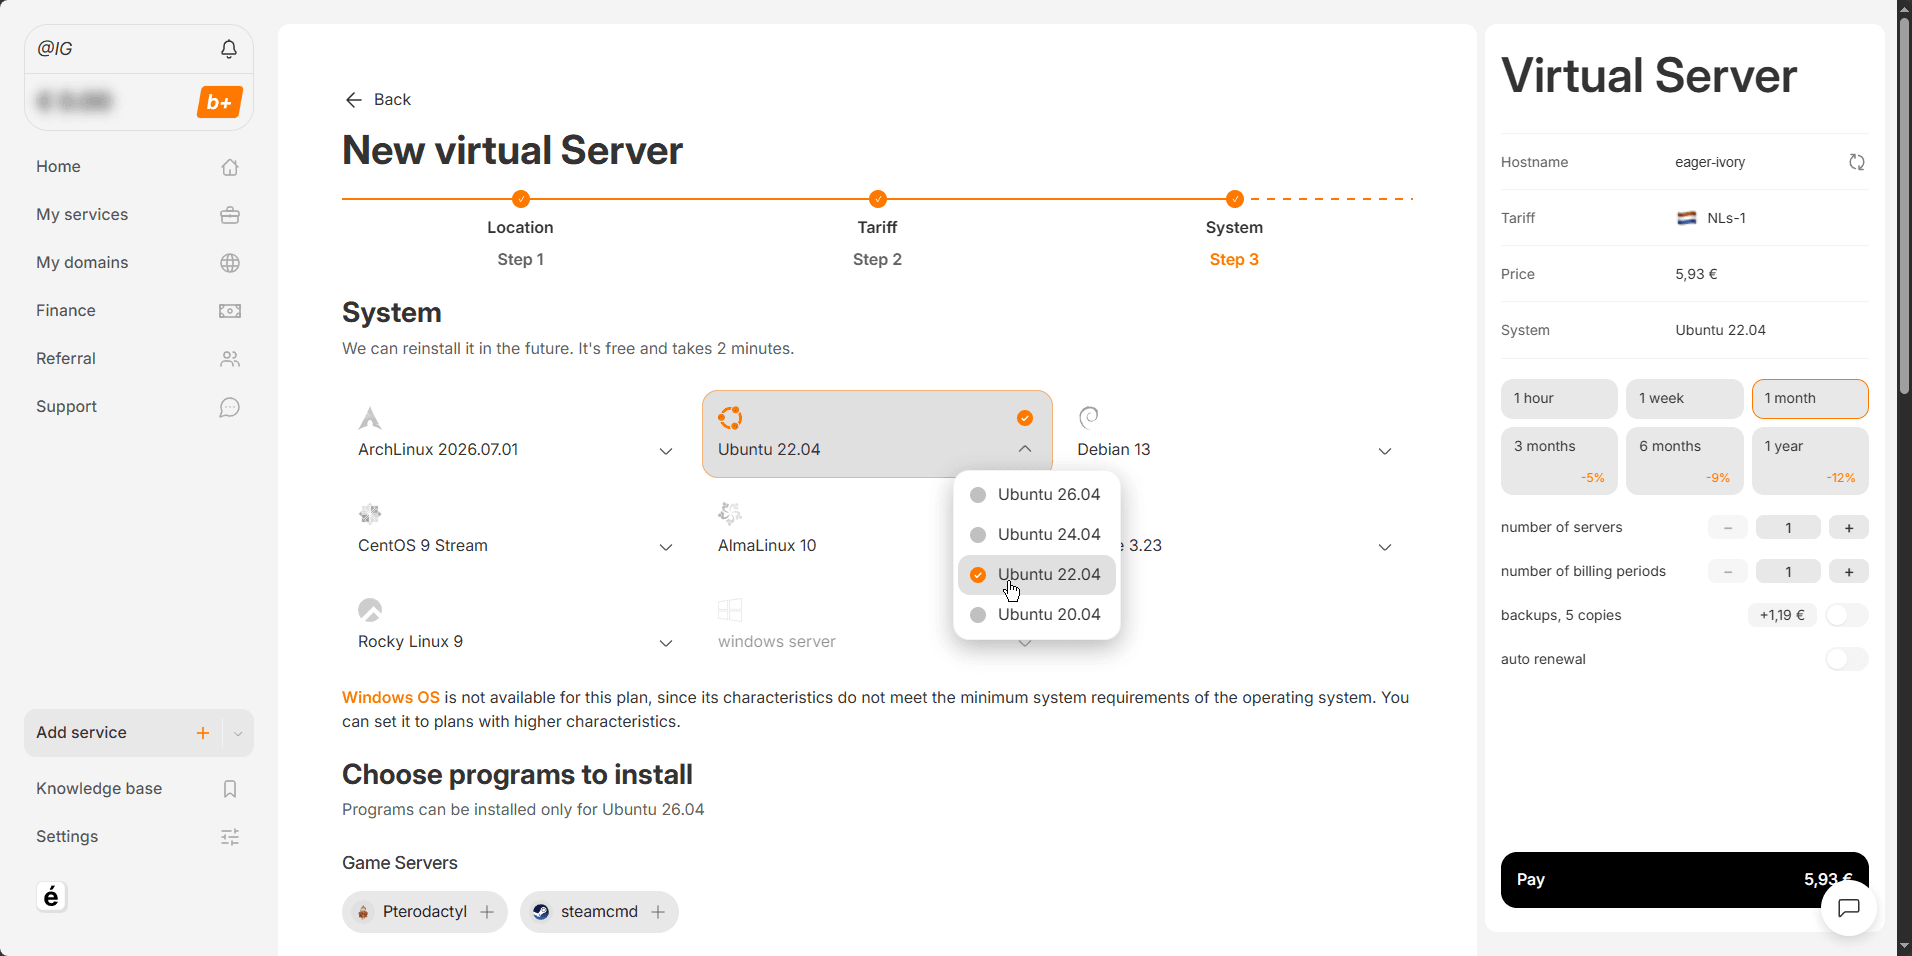Expand CentOS 9 Stream version dropdown
This screenshot has height=956, width=1912.
point(666,548)
